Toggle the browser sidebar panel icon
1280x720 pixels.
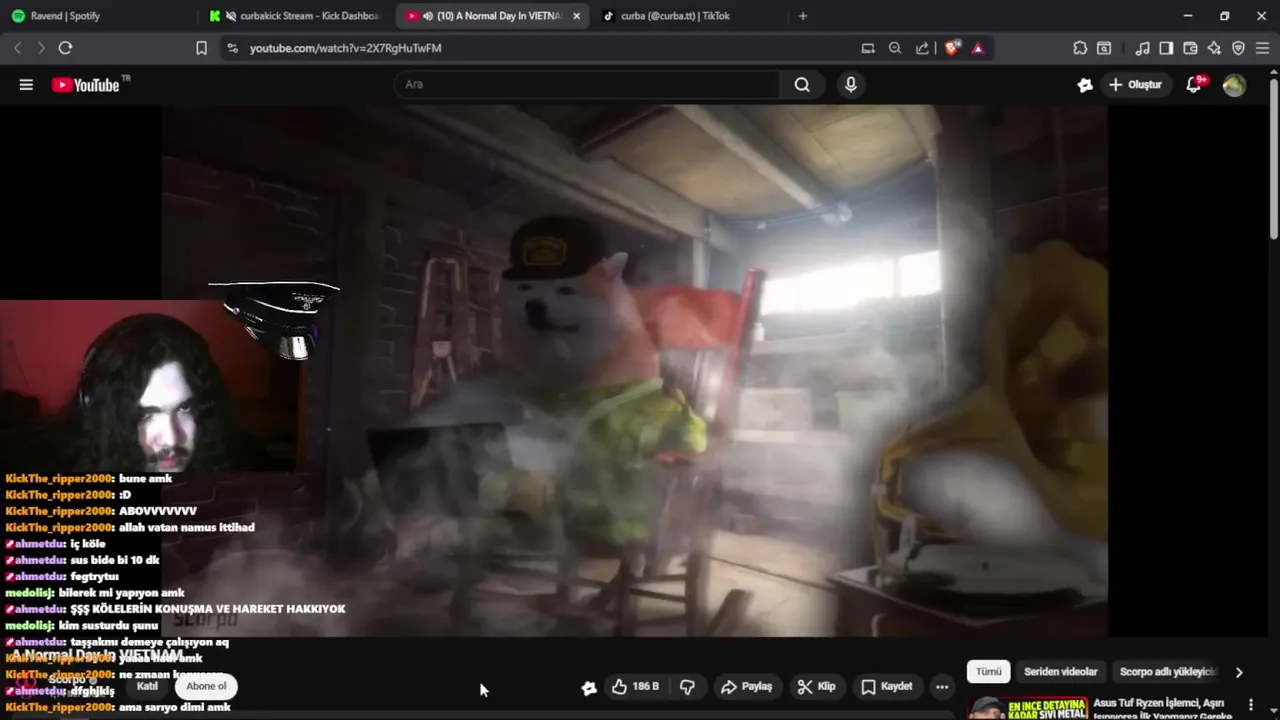tap(1166, 48)
